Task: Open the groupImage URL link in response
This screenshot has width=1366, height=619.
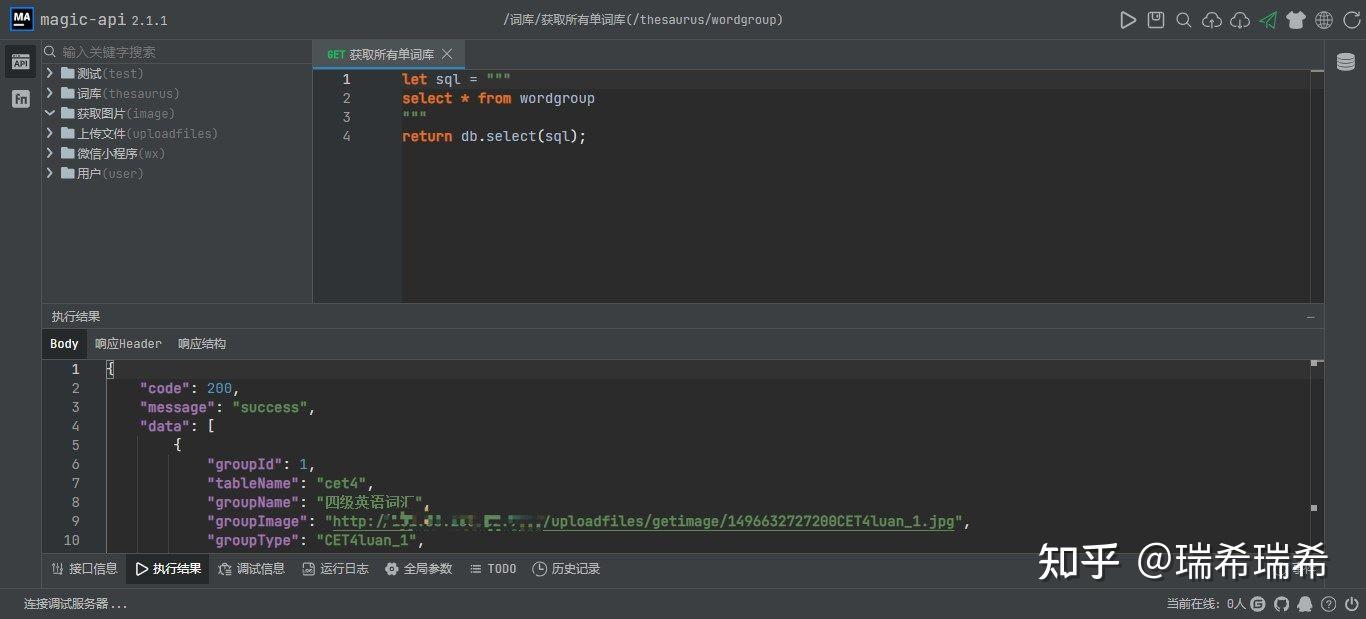Action: 643,522
